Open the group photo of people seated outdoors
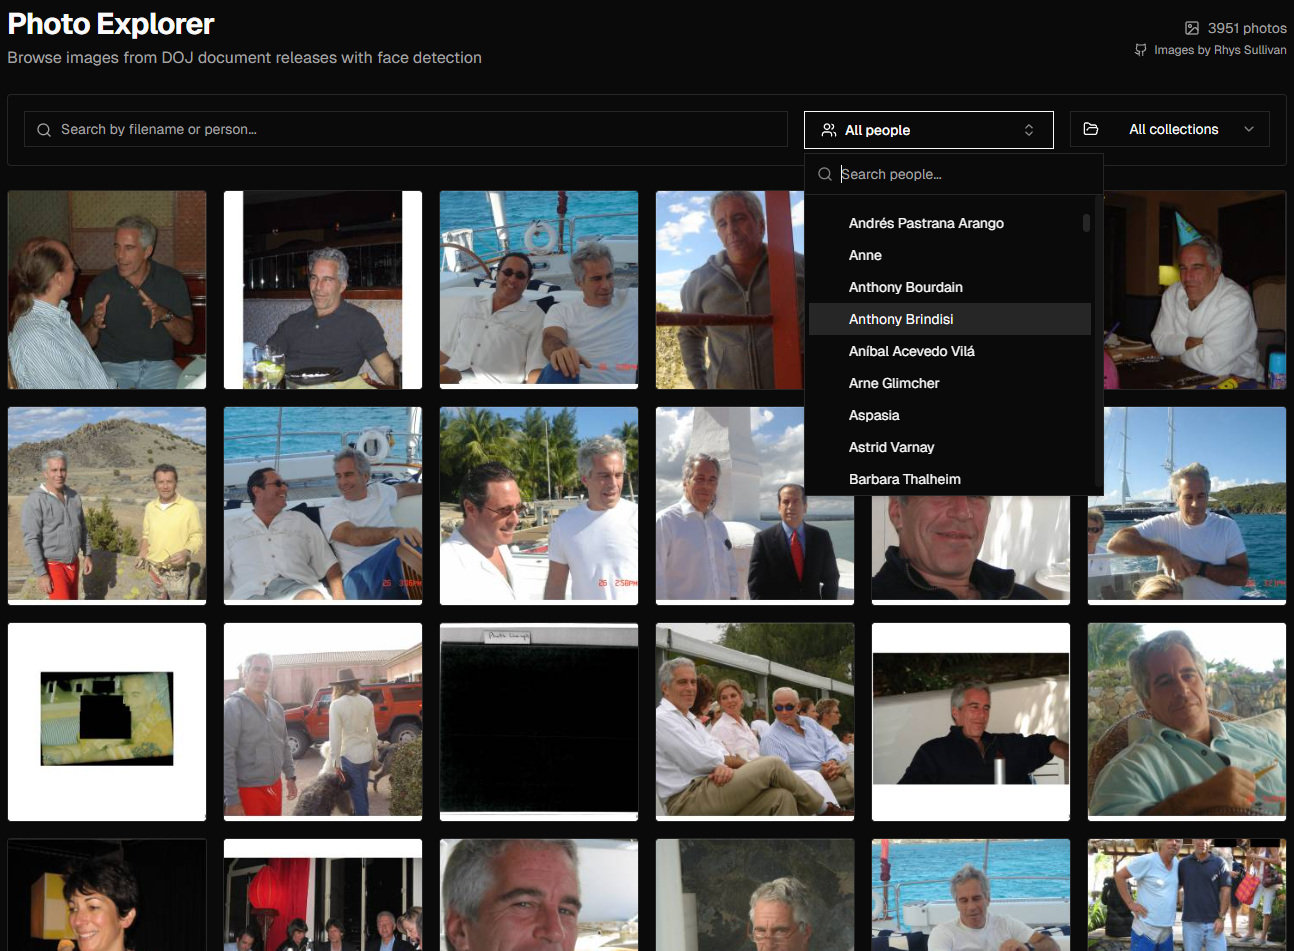Screen dimensions: 1294x951 click(x=755, y=722)
